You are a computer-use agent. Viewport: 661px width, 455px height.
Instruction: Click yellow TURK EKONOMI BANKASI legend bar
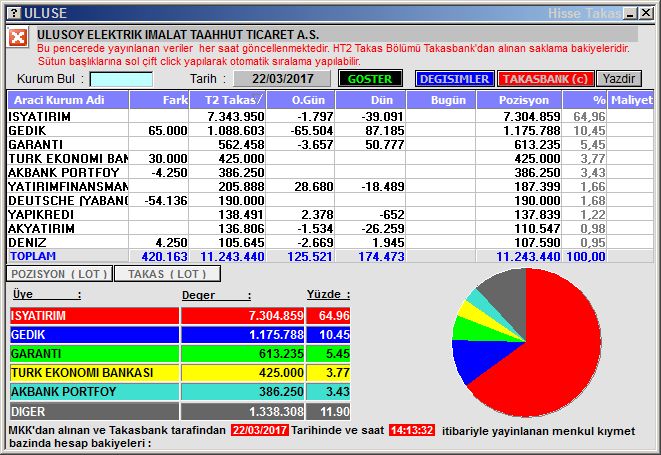(94, 373)
